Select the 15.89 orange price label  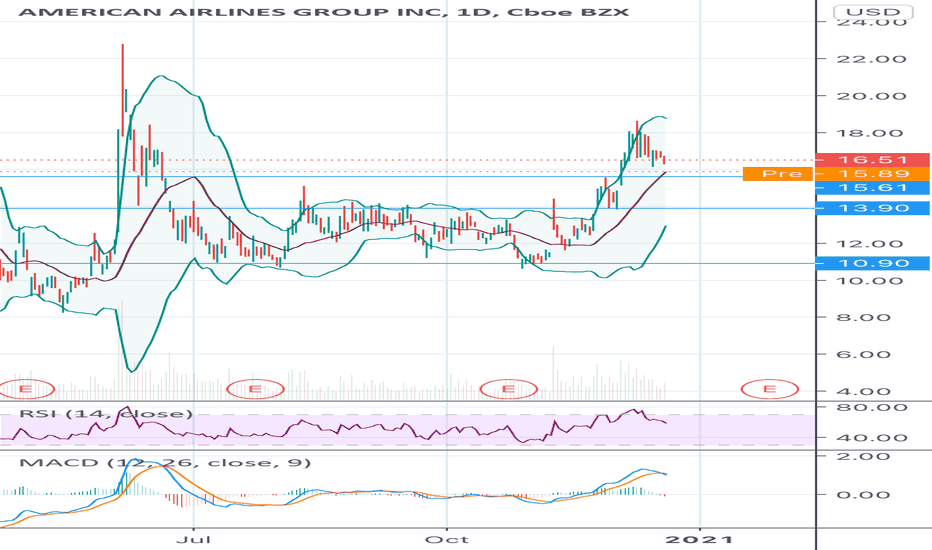pyautogui.click(x=872, y=174)
